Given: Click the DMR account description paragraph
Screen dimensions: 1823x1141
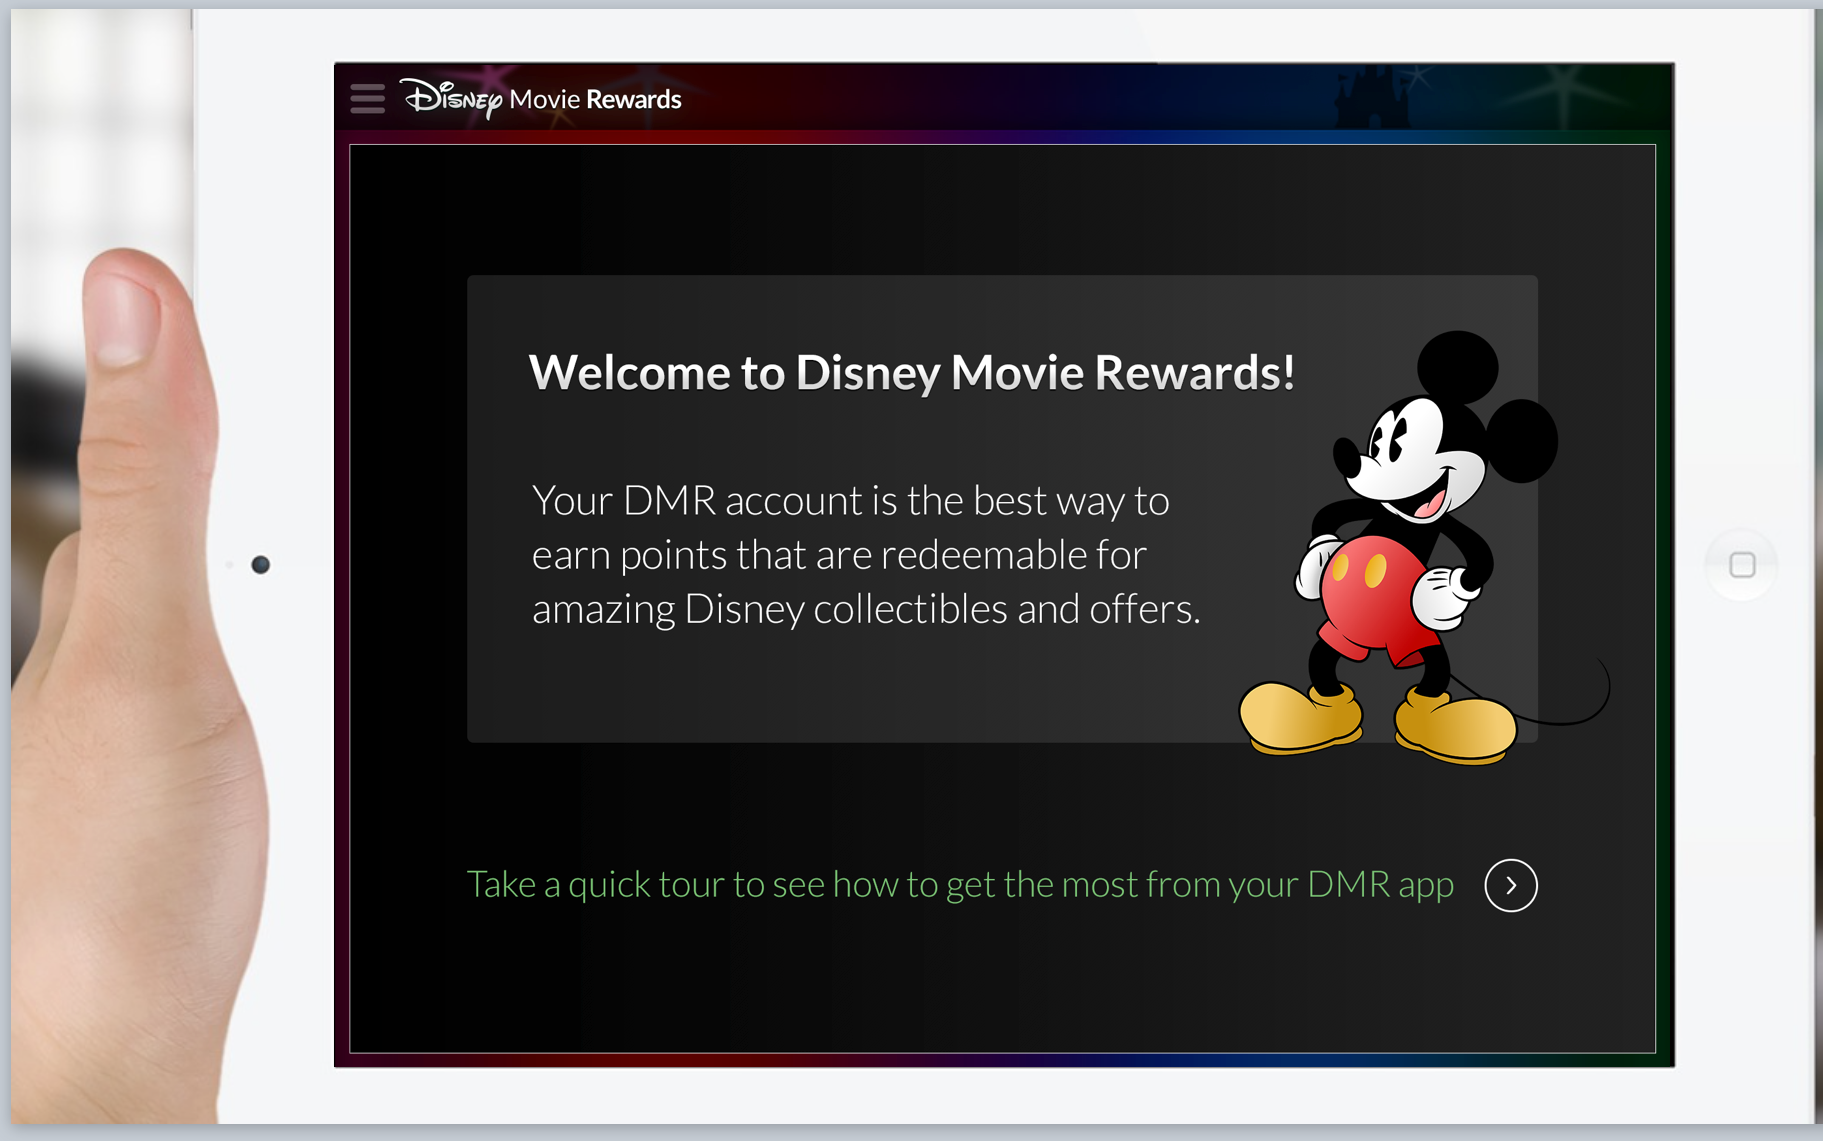Looking at the screenshot, I should [x=865, y=555].
